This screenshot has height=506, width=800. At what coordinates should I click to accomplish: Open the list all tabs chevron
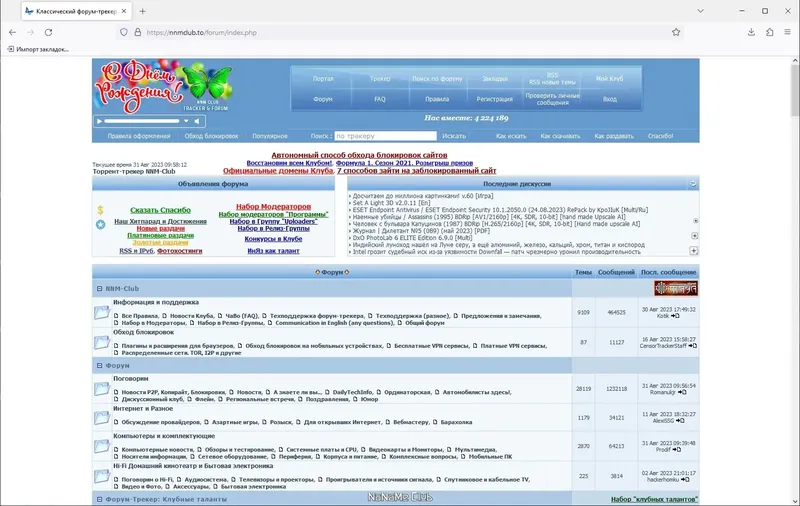(701, 11)
